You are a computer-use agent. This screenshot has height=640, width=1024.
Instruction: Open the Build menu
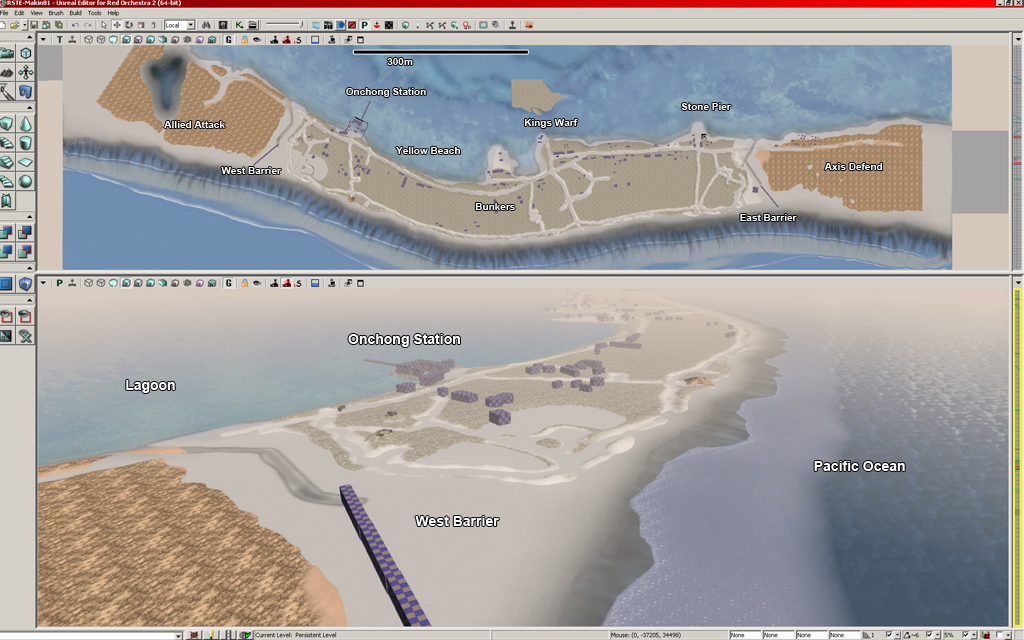(75, 13)
